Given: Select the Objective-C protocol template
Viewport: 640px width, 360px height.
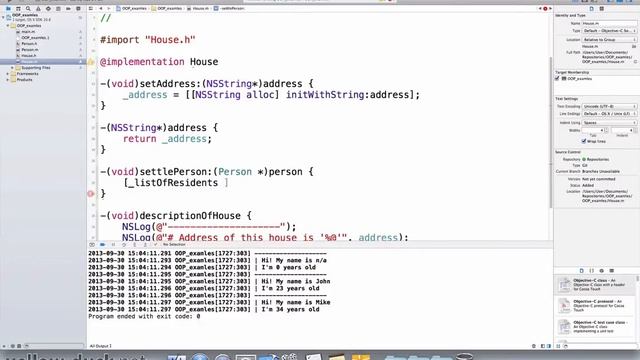Looking at the screenshot, I should click(x=595, y=306).
